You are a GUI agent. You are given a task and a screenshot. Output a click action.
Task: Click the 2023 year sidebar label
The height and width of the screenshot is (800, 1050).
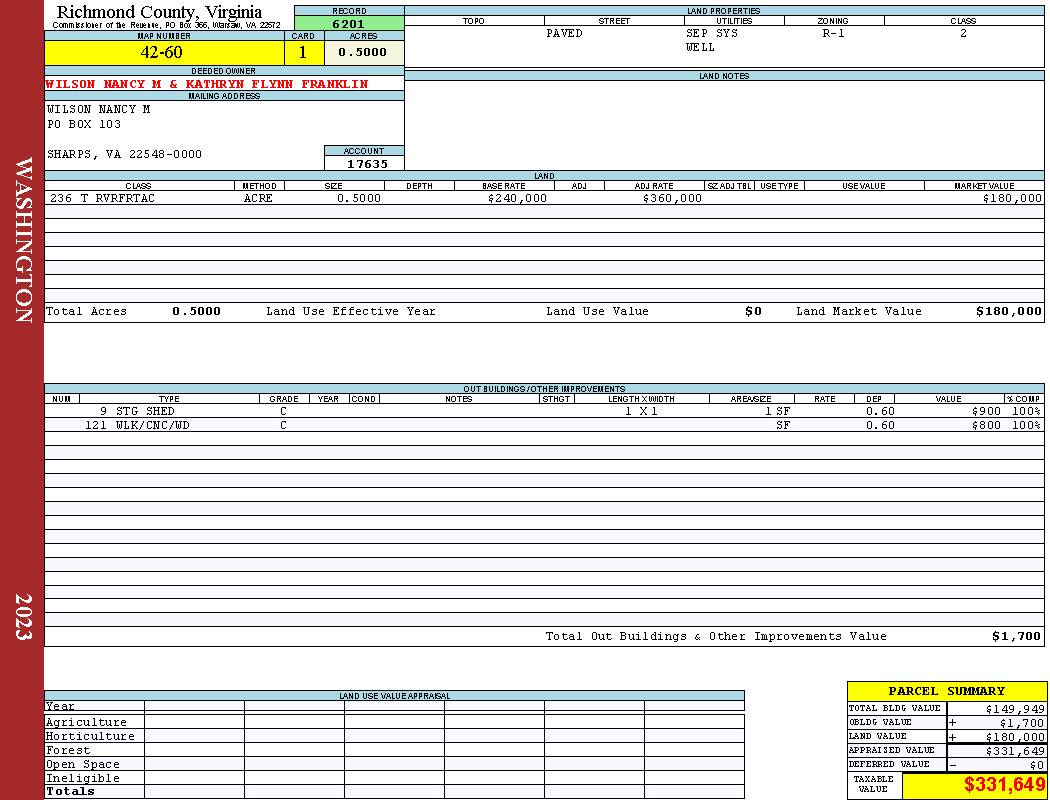[x=23, y=617]
